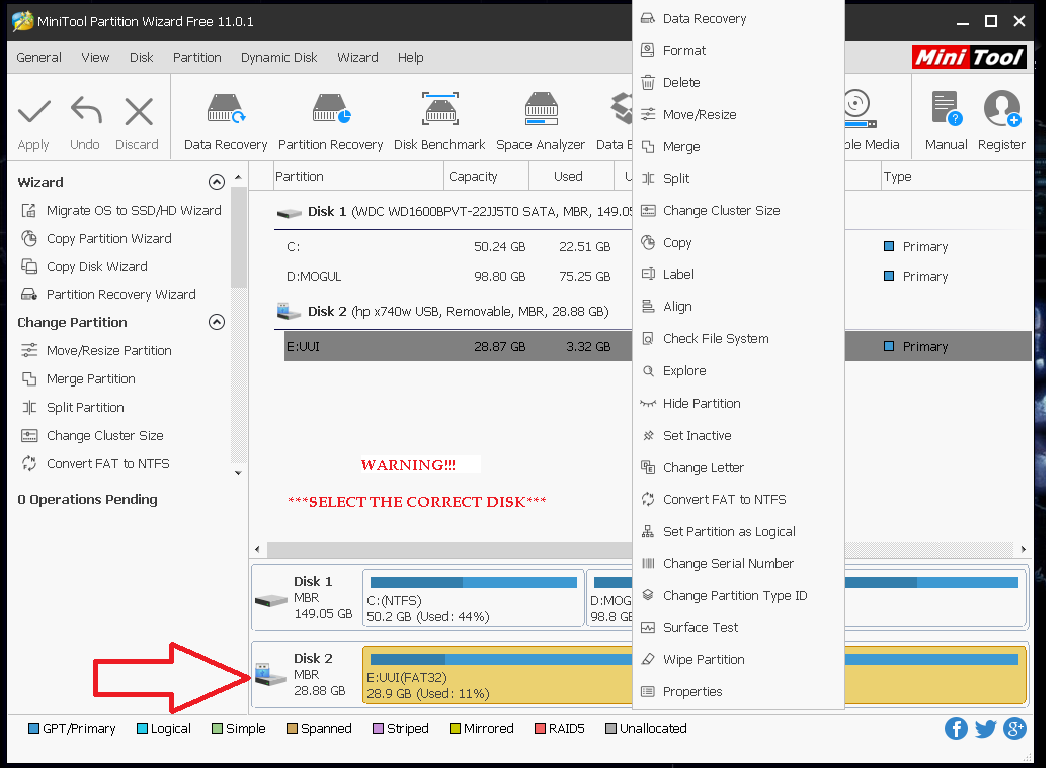Select Change Letter menu entry

point(738,468)
